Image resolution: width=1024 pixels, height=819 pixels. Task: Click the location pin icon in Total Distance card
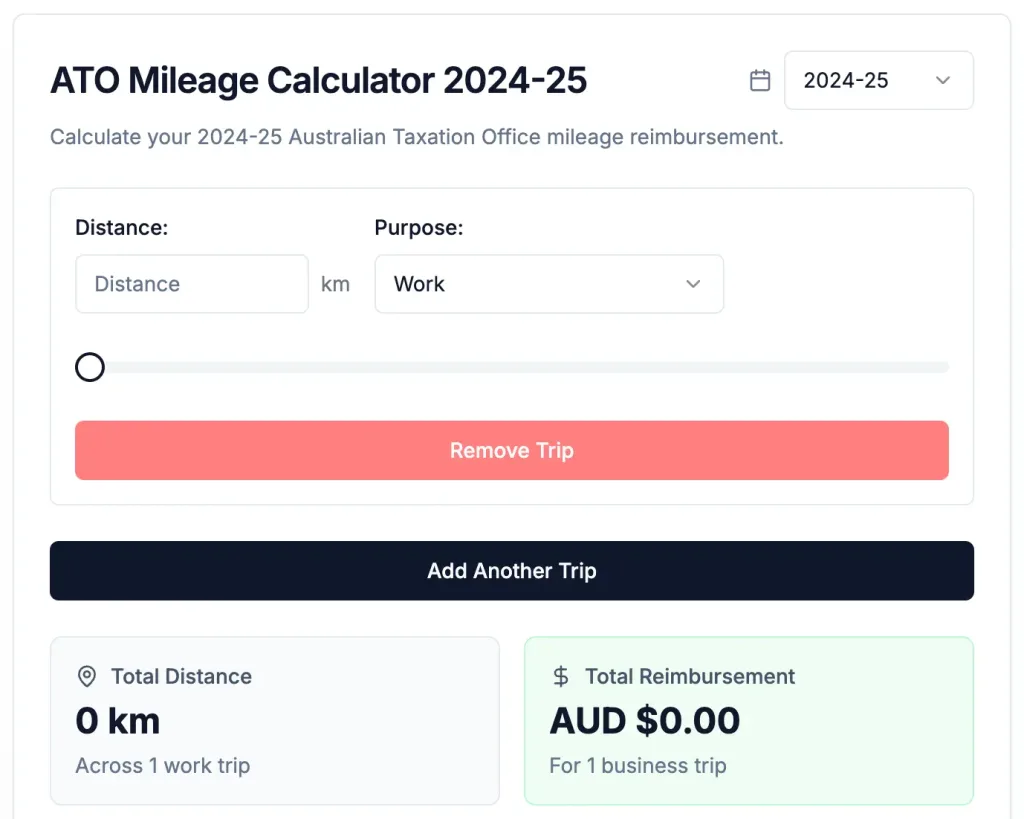[x=87, y=676]
